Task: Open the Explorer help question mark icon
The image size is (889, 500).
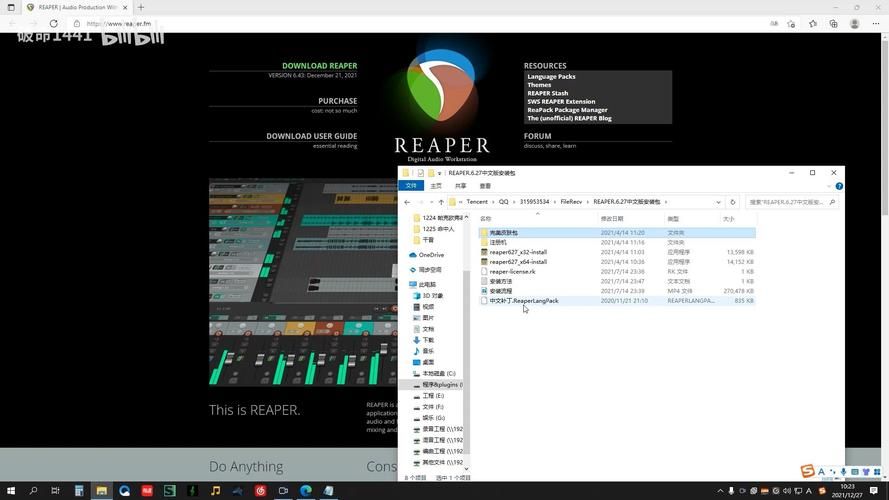Action: (839, 186)
